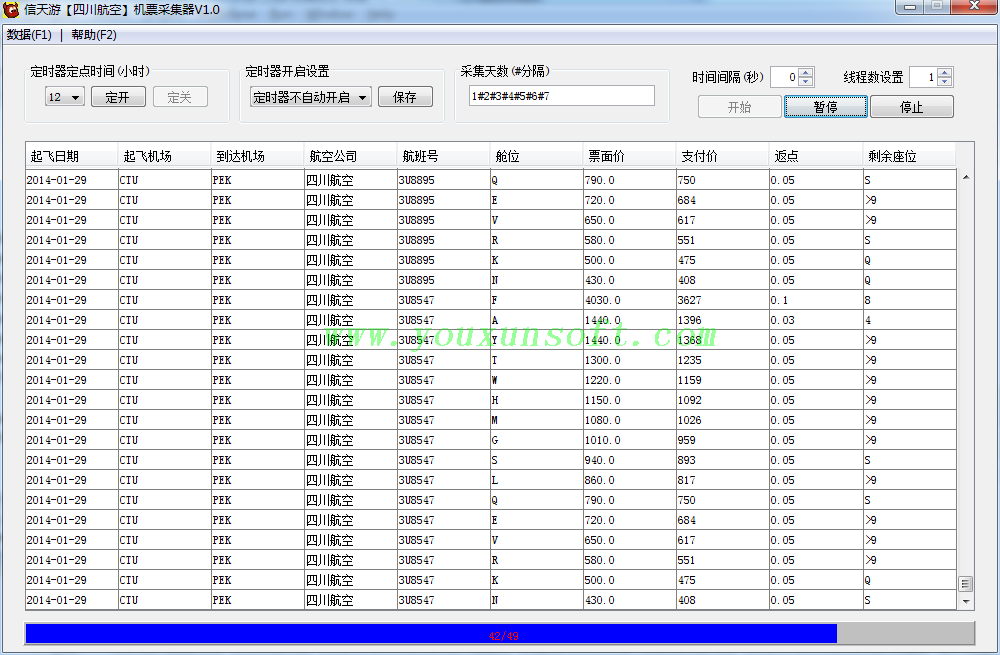Select pay price 1026 cell
The width and height of the screenshot is (1000, 655).
point(723,420)
